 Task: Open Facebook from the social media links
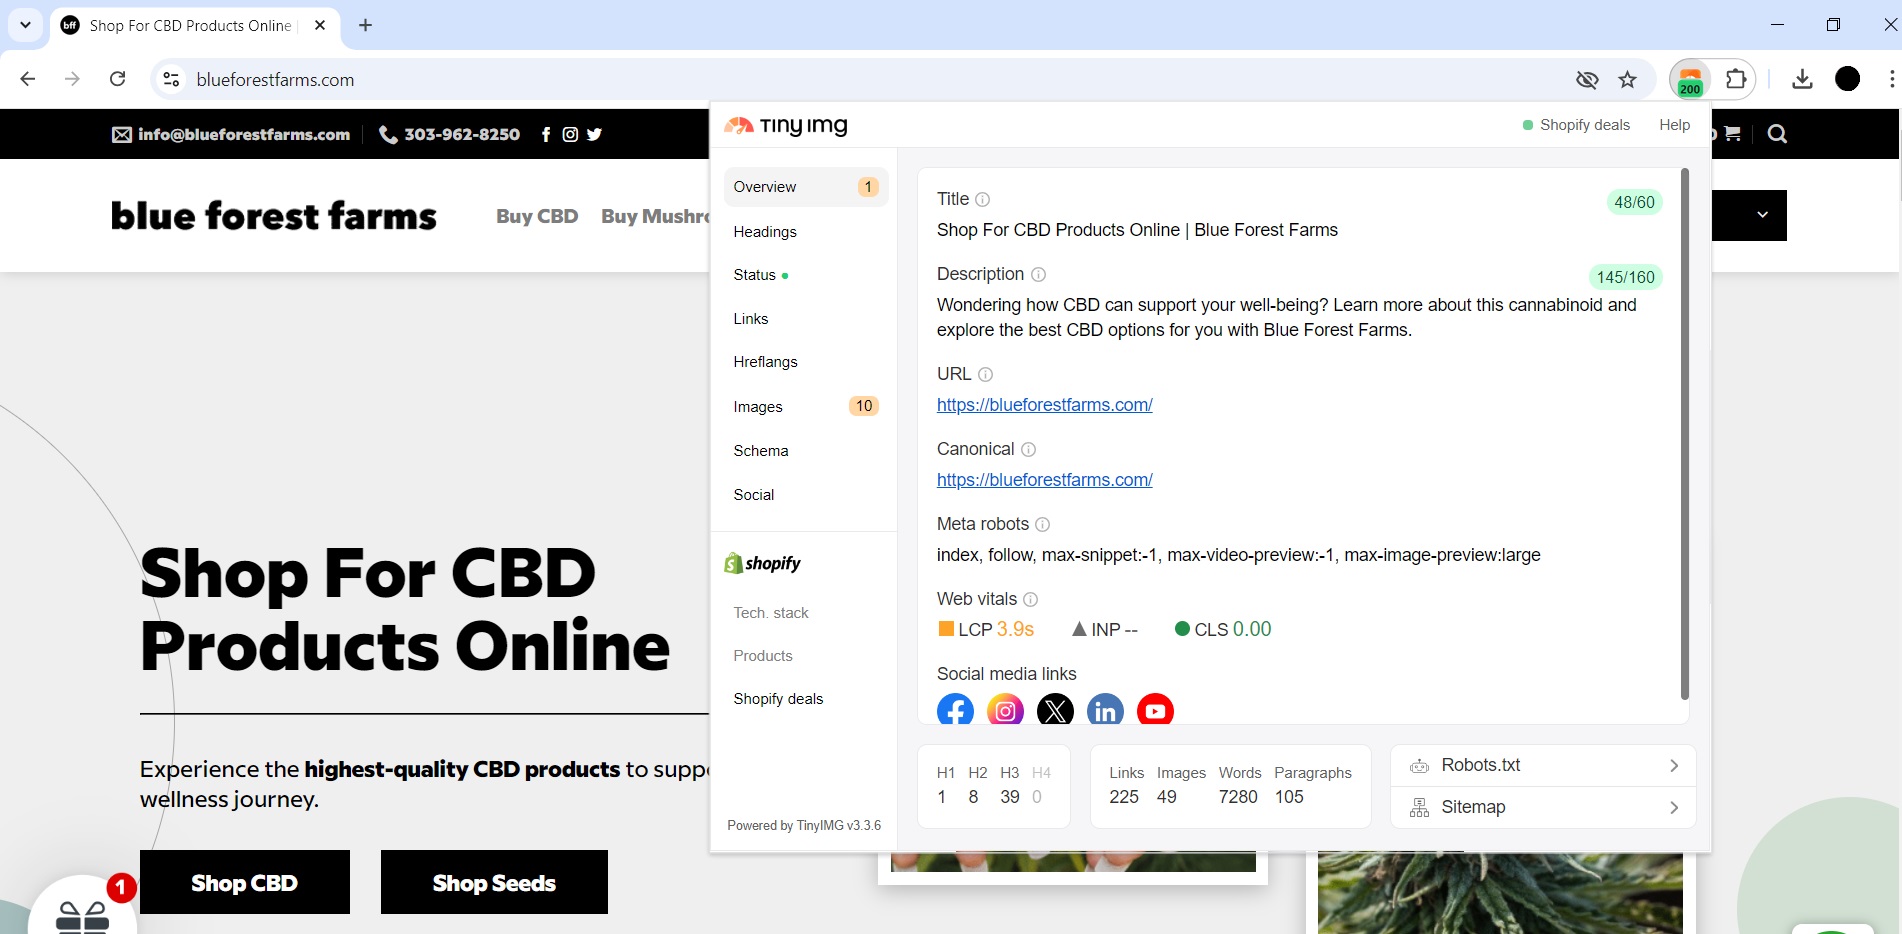(x=955, y=710)
